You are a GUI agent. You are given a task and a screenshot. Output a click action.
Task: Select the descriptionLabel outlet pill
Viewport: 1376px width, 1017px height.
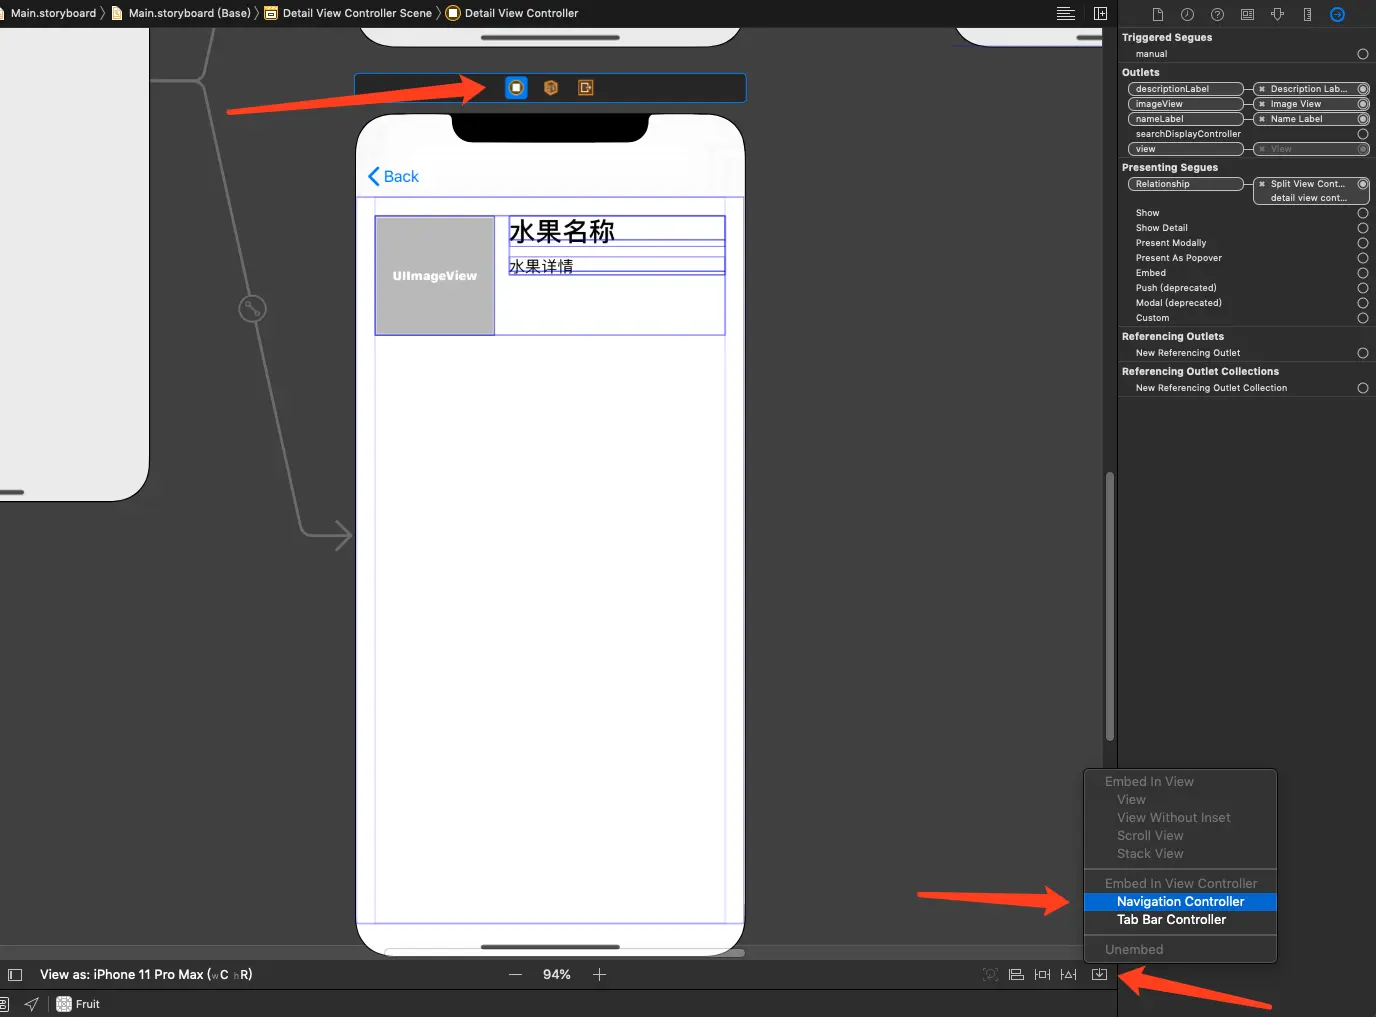1186,89
